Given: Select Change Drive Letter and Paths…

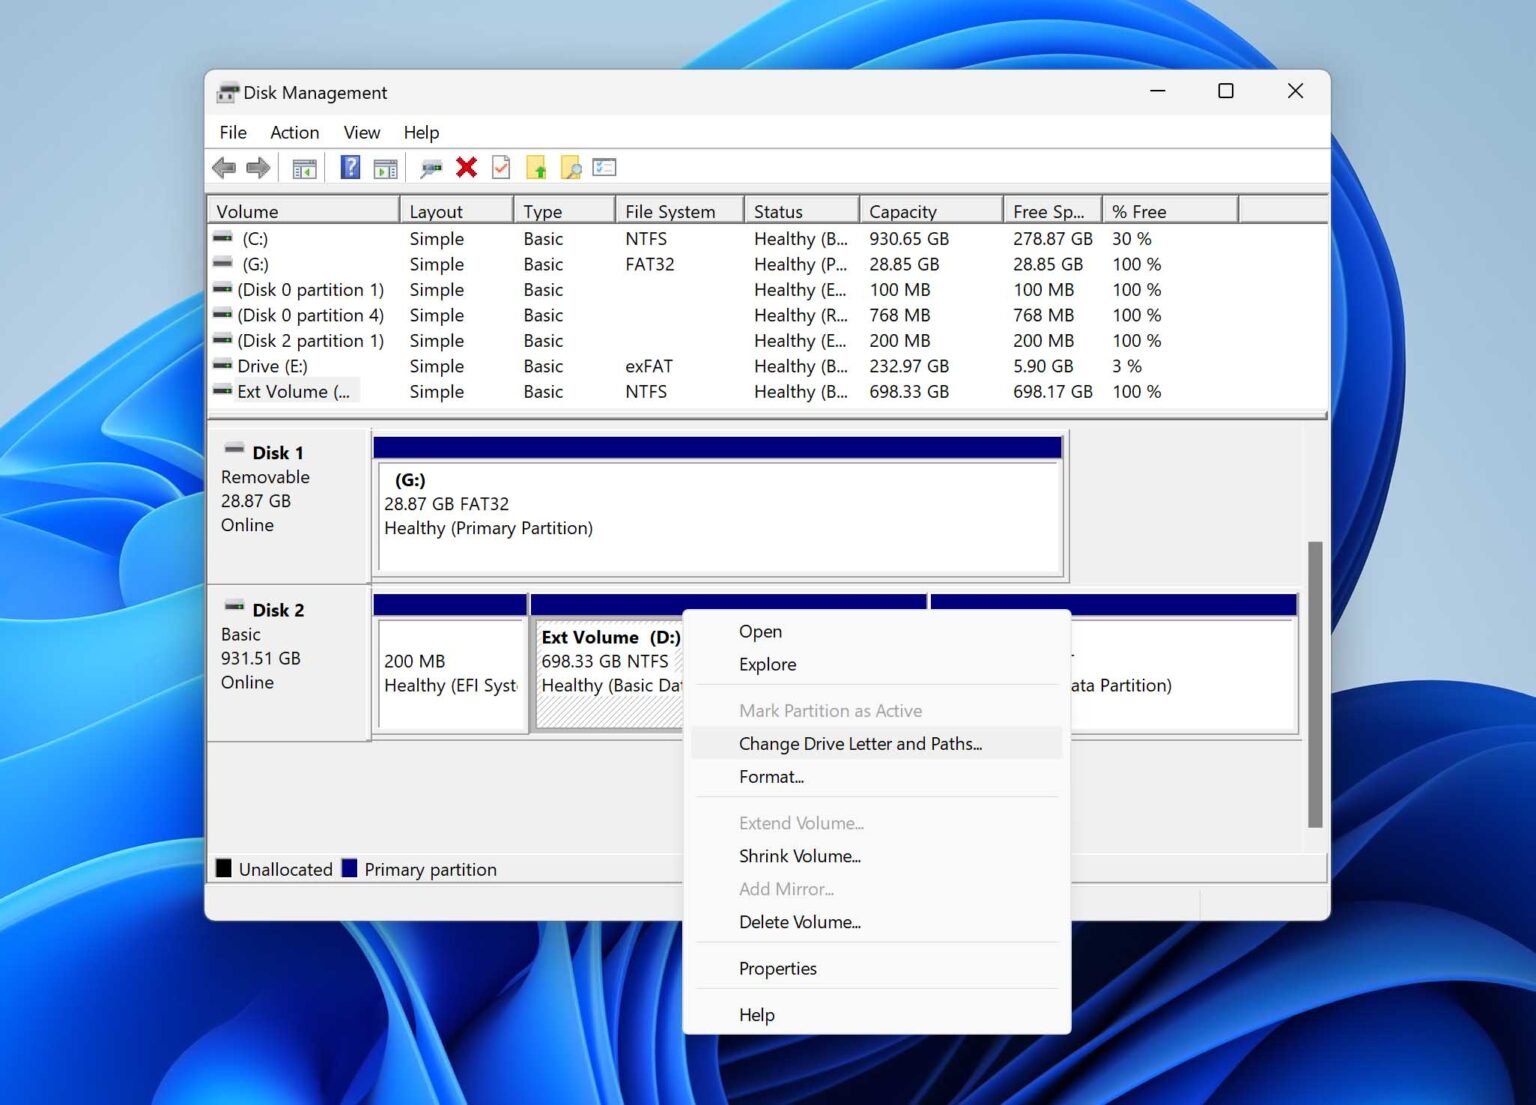Looking at the screenshot, I should point(877,744).
